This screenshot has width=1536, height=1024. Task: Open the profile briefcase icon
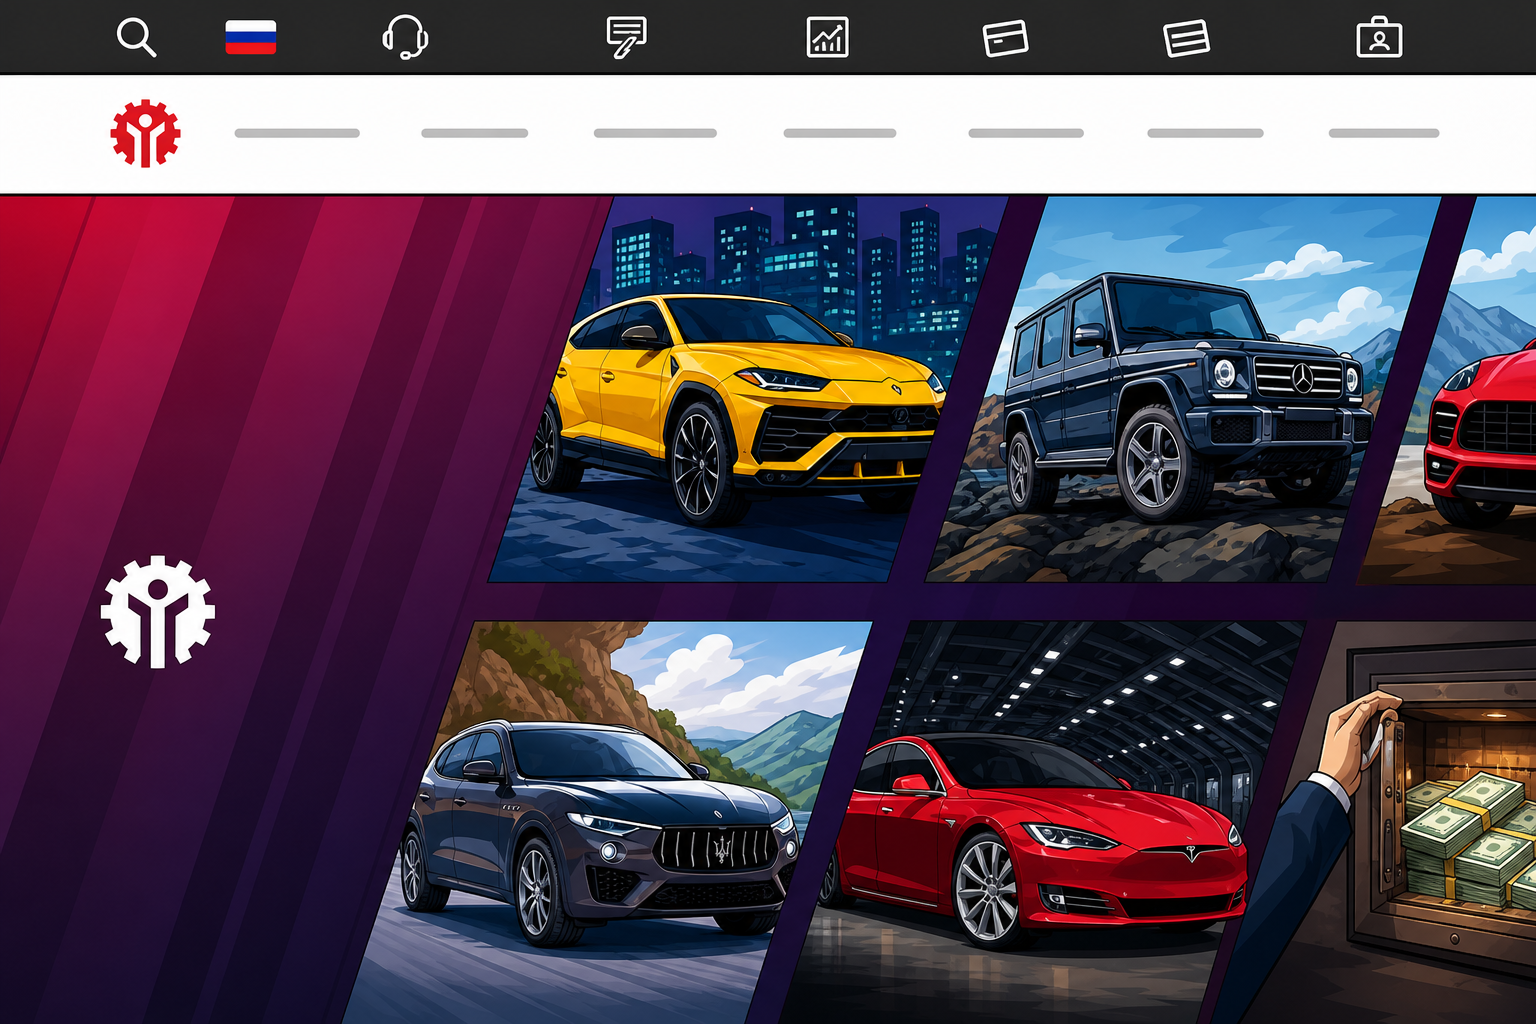click(x=1379, y=38)
